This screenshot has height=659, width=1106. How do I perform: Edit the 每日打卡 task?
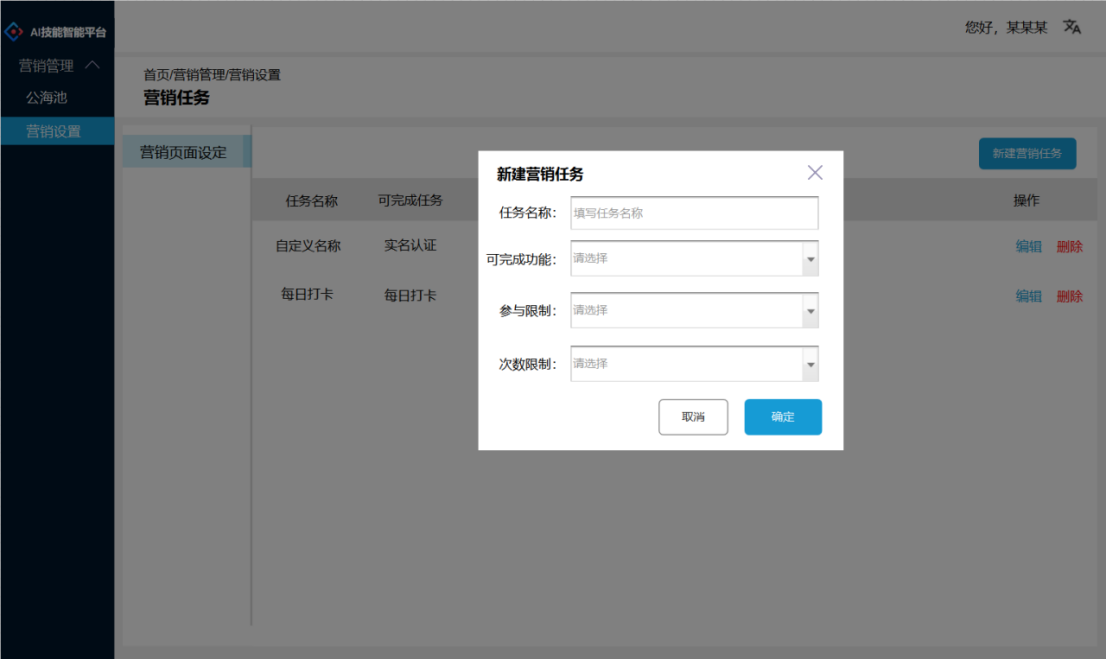[x=1029, y=295]
